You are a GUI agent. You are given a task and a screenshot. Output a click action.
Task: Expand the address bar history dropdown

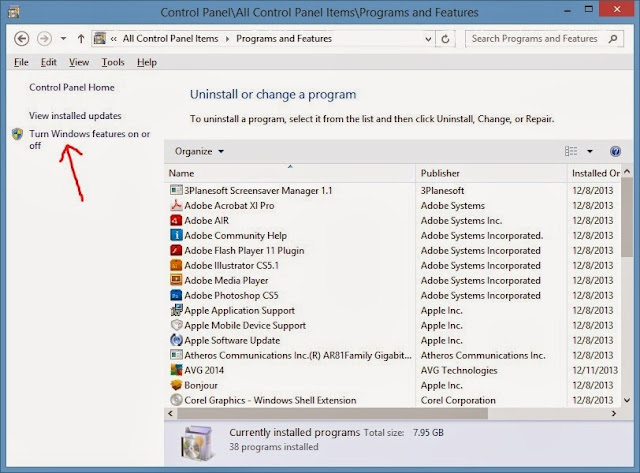click(428, 39)
